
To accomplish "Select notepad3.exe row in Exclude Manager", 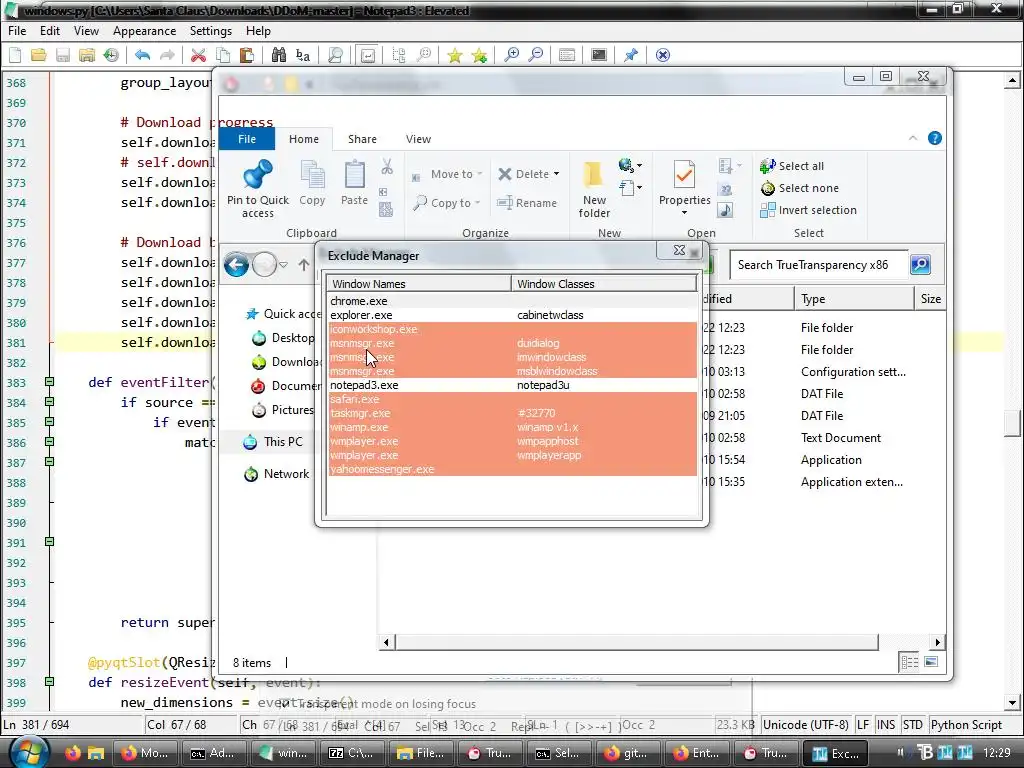I will pos(512,385).
